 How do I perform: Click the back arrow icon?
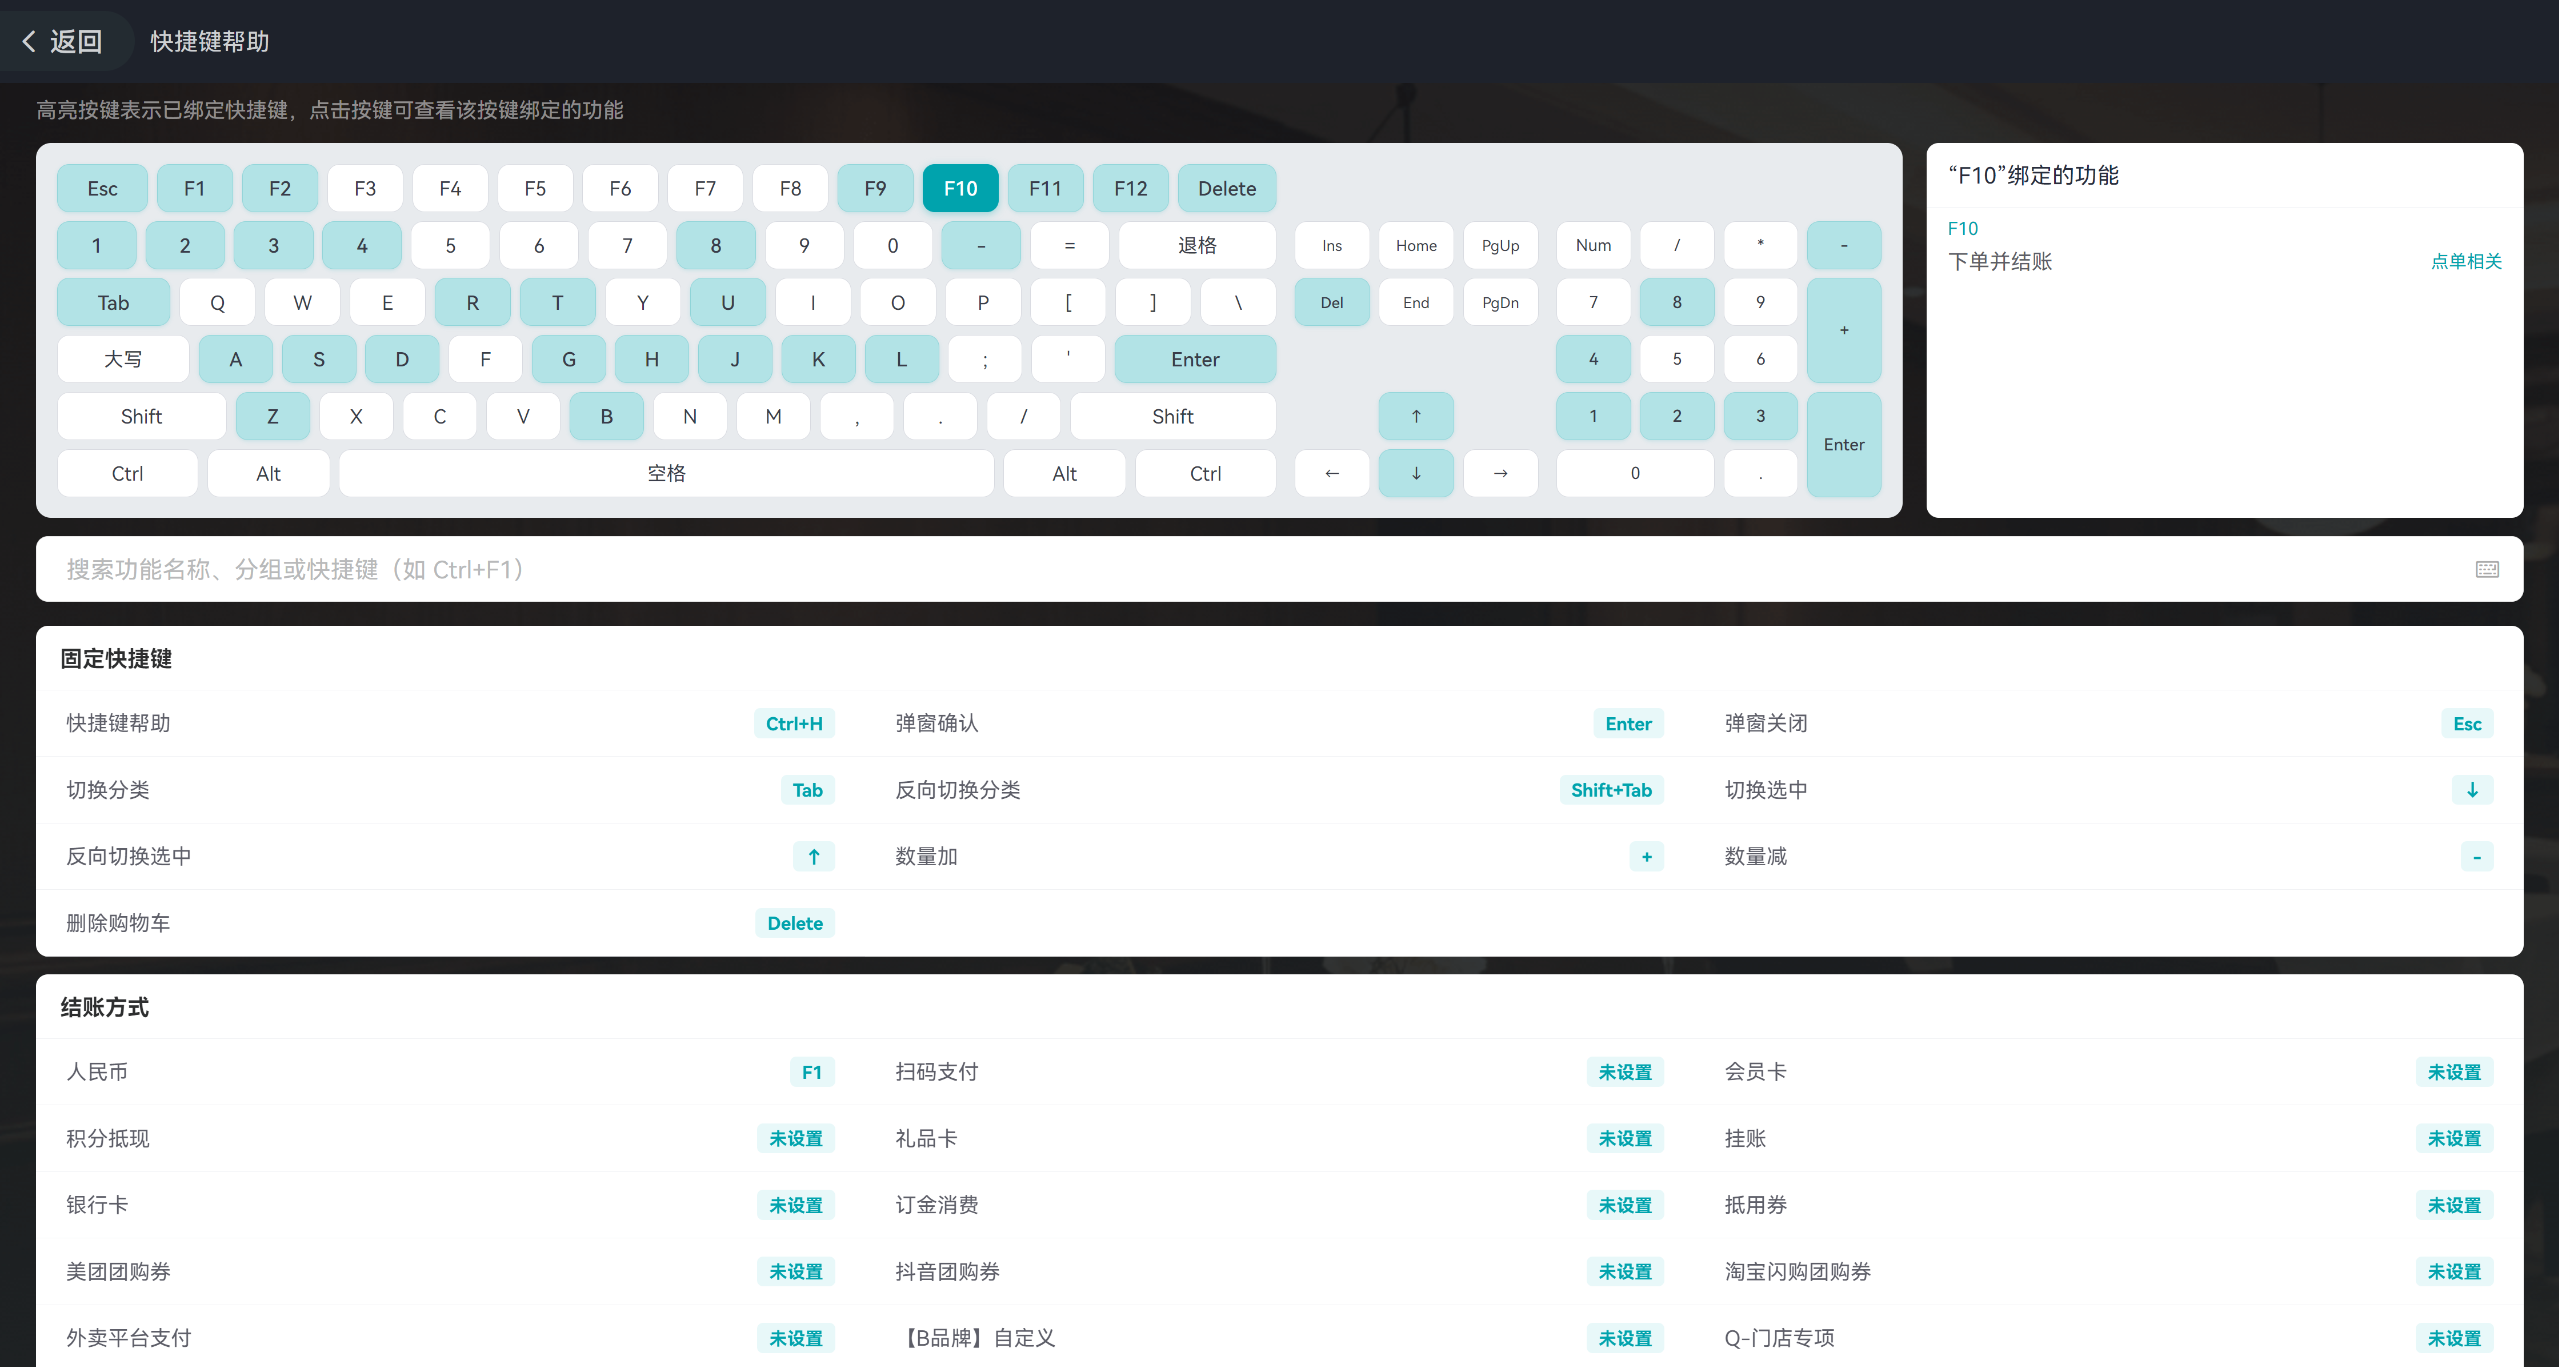29,41
